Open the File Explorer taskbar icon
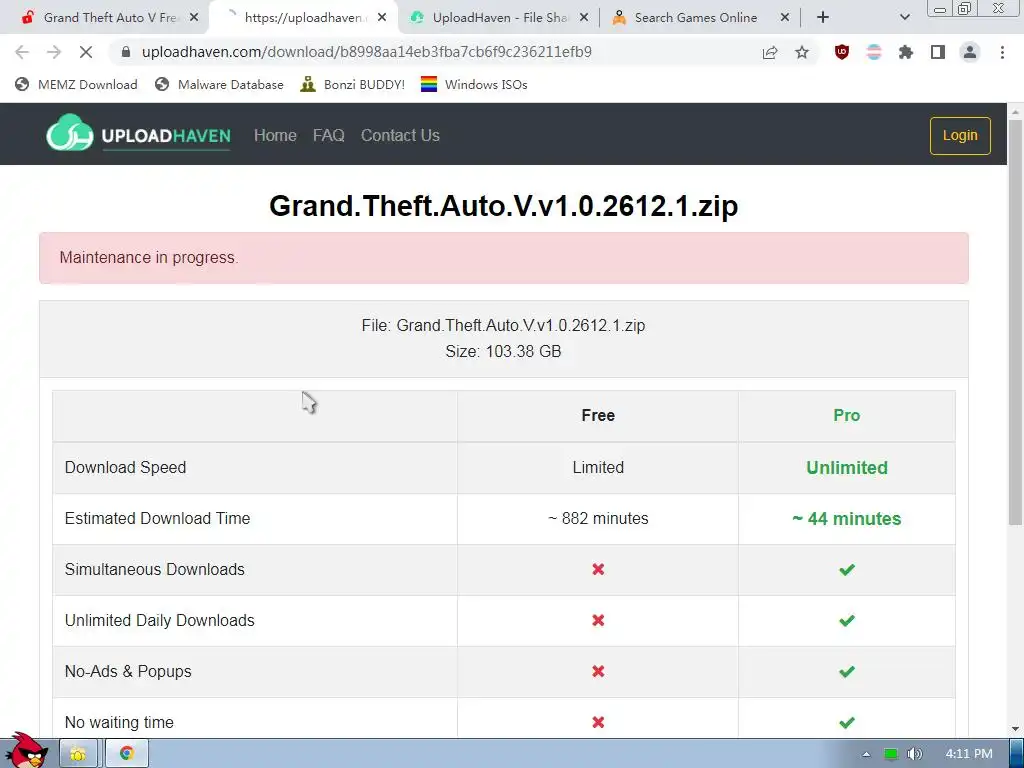 78,754
